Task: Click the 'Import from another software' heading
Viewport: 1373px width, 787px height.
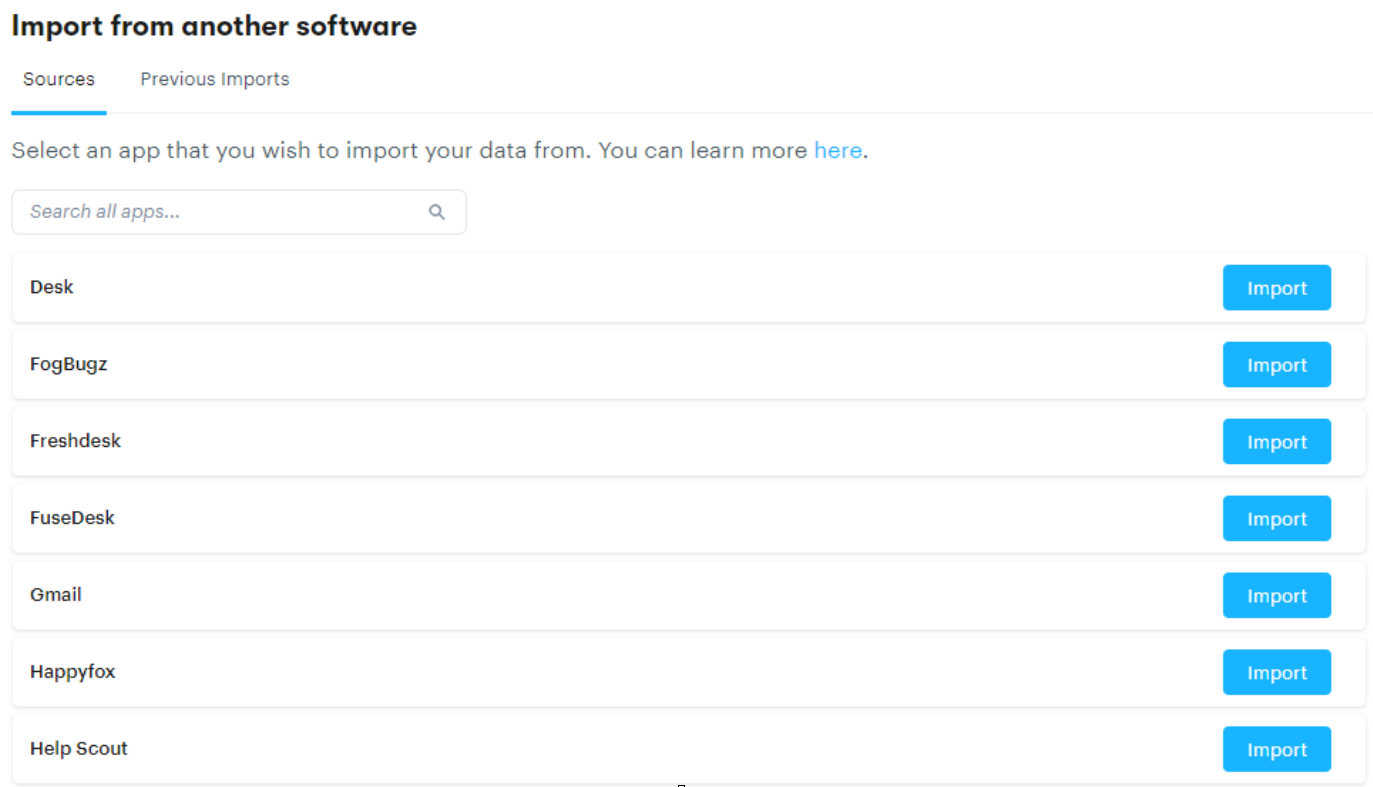Action: pos(214,26)
